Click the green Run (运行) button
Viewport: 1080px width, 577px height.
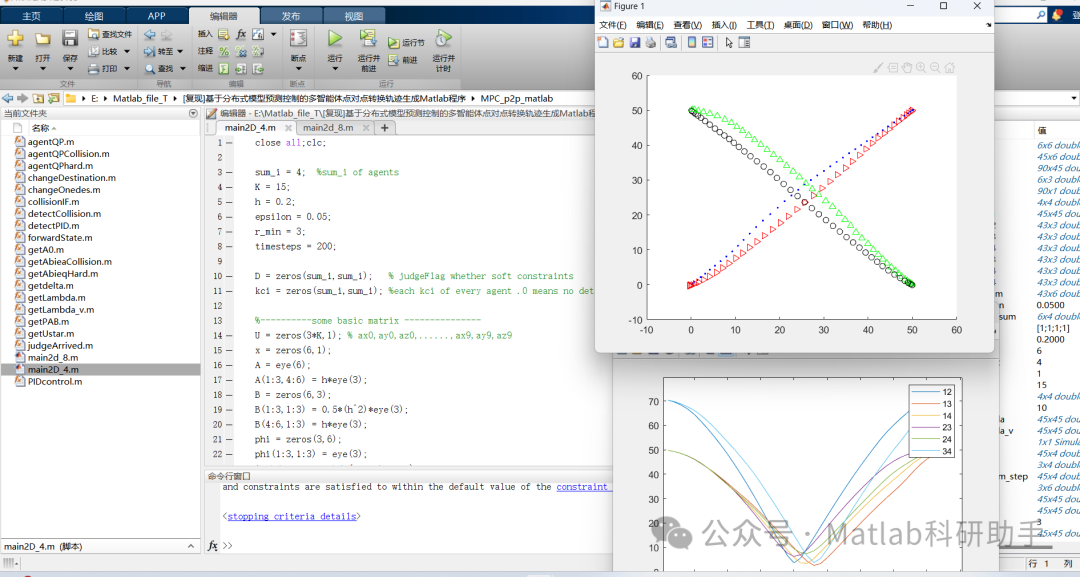335,39
